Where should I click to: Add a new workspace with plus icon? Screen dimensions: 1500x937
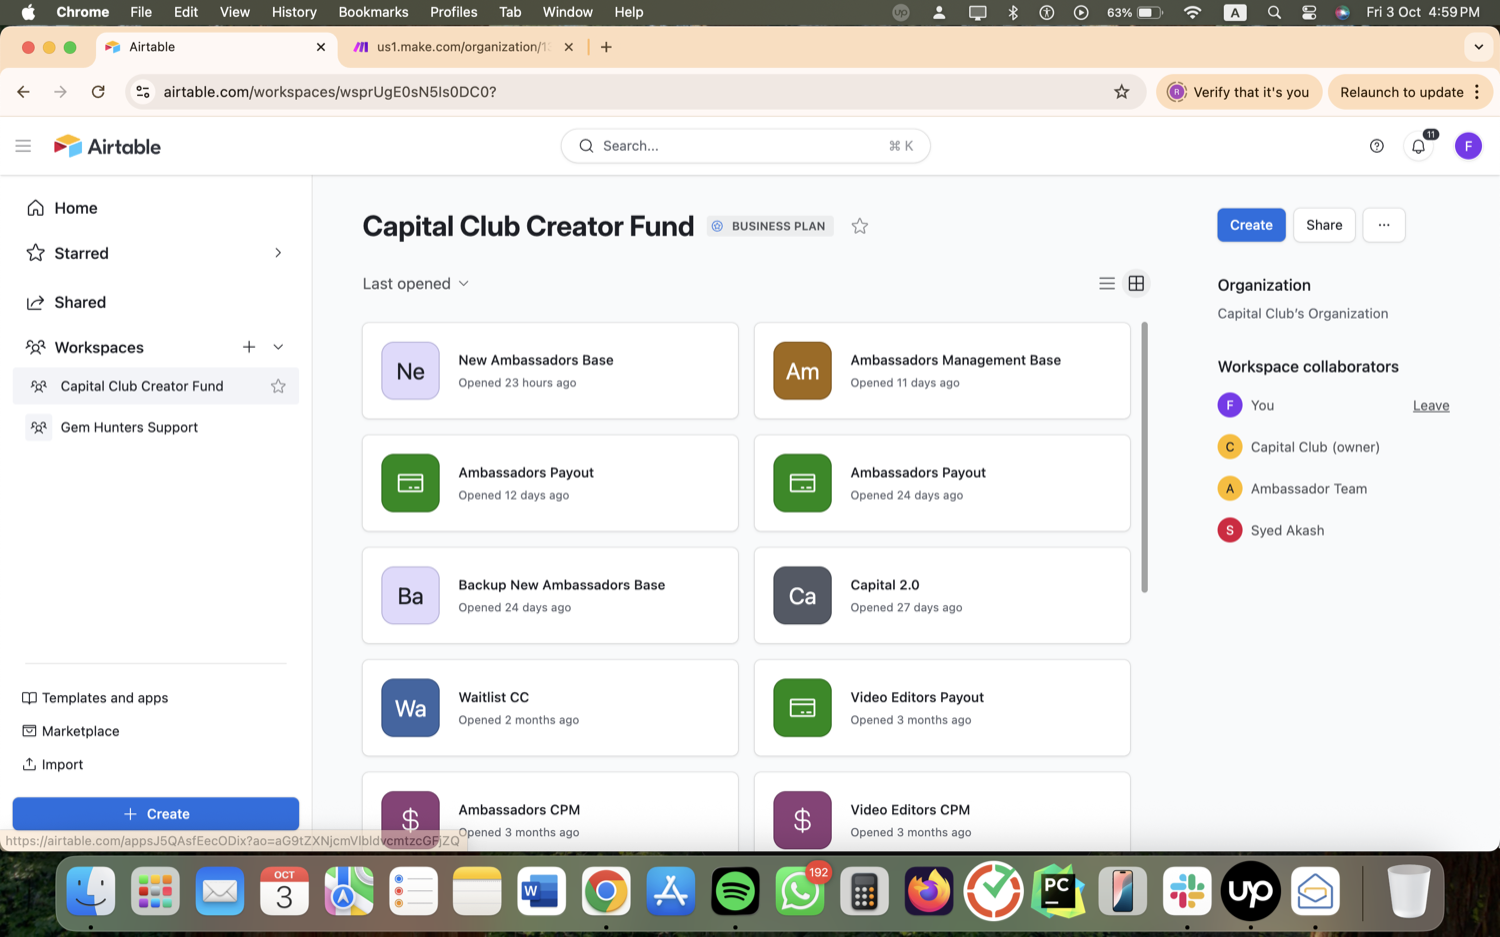tap(249, 347)
